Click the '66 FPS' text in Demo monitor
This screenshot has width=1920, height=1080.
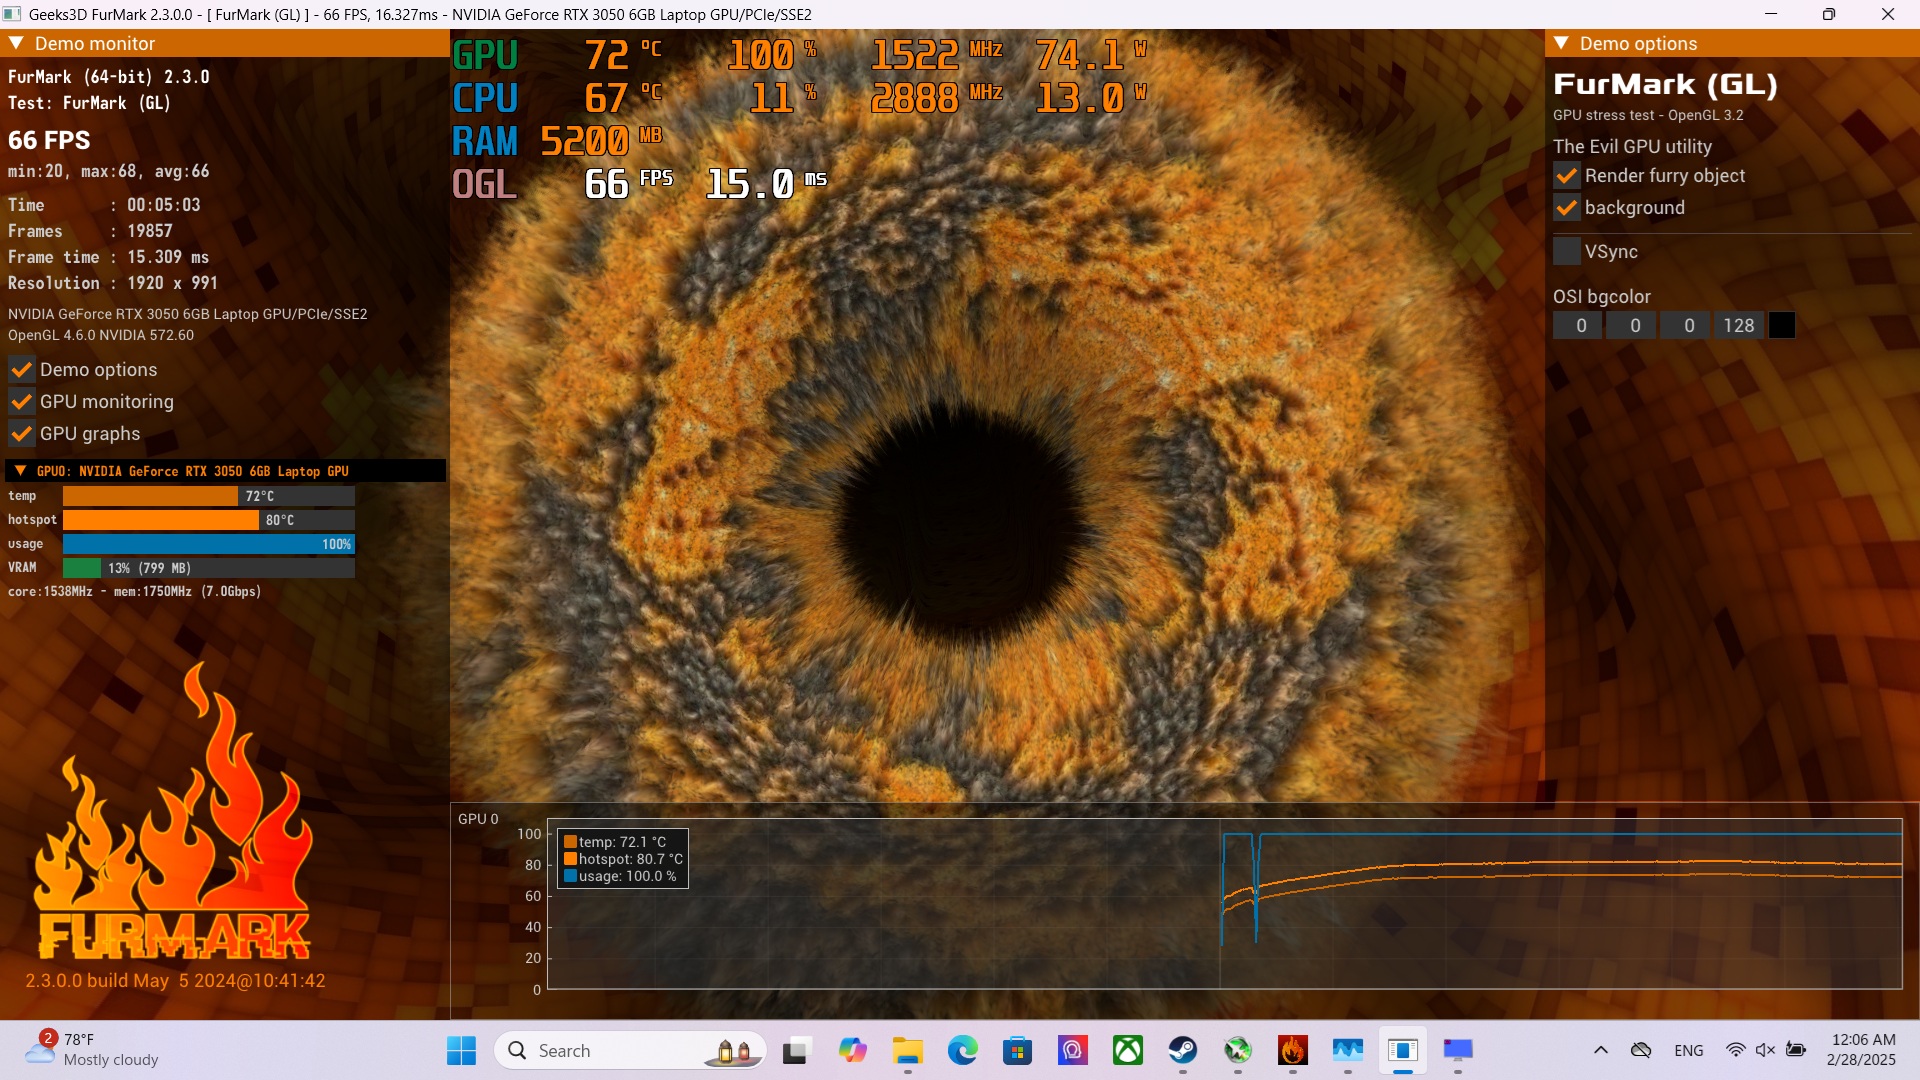coord(49,140)
